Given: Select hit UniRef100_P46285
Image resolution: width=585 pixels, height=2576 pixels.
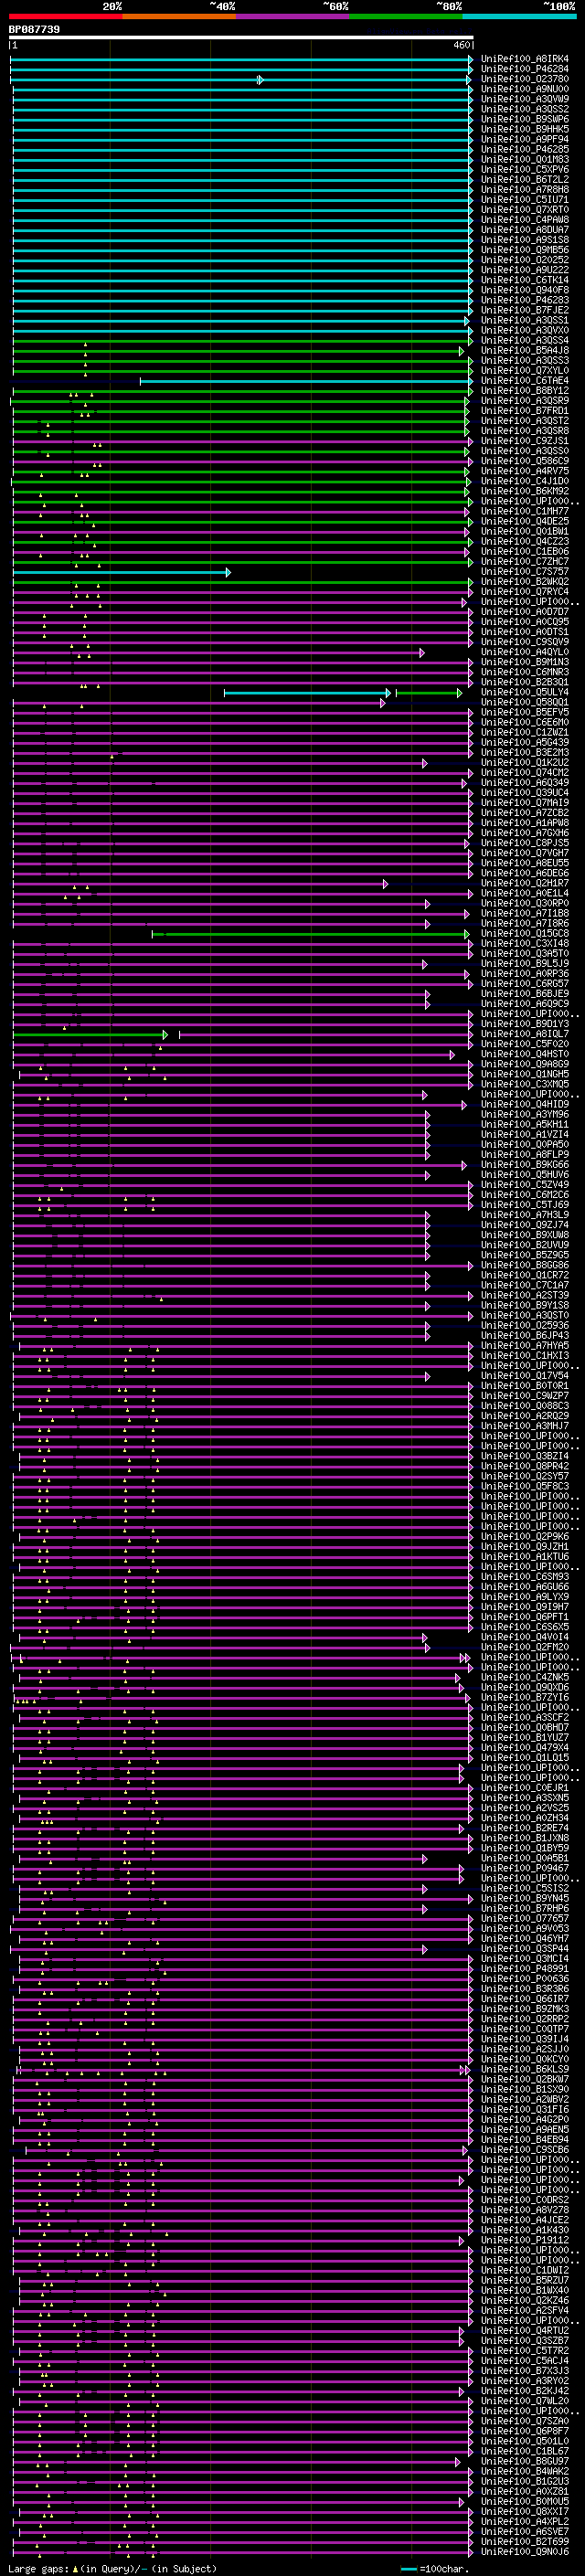Looking at the screenshot, I should click(525, 150).
